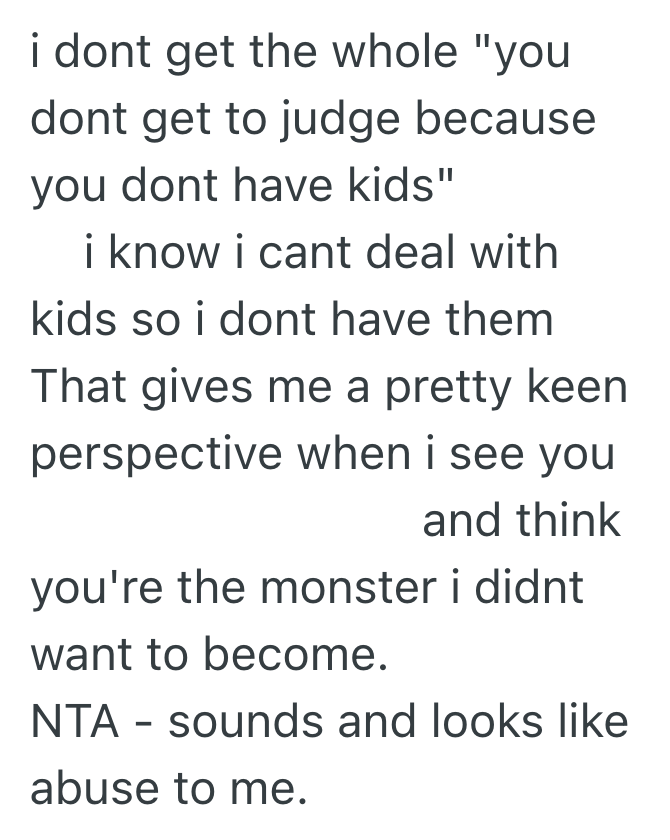Click the blank redacted gap before "and think"
This screenshot has height=840, width=670.
(x=220, y=521)
